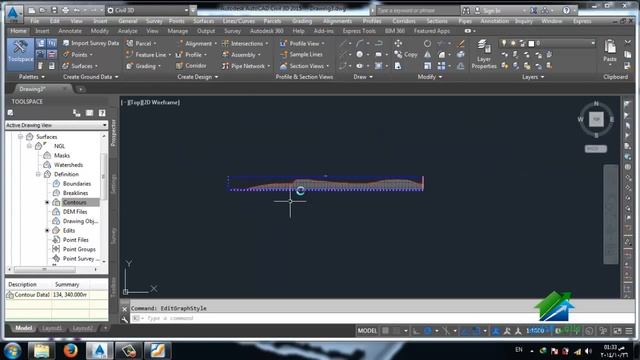Screen dimensions: 640x360
Task: Open the Windows Start button
Action: [x=12, y=351]
